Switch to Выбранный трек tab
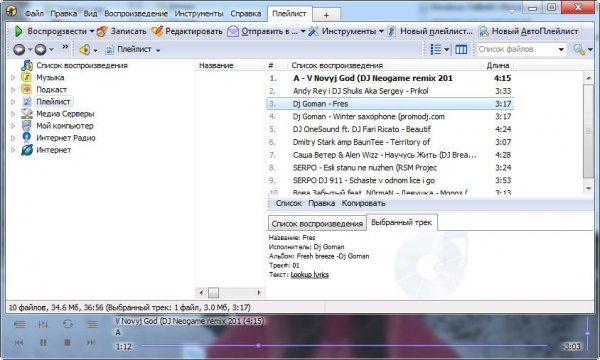The width and height of the screenshot is (600, 360). click(x=402, y=222)
